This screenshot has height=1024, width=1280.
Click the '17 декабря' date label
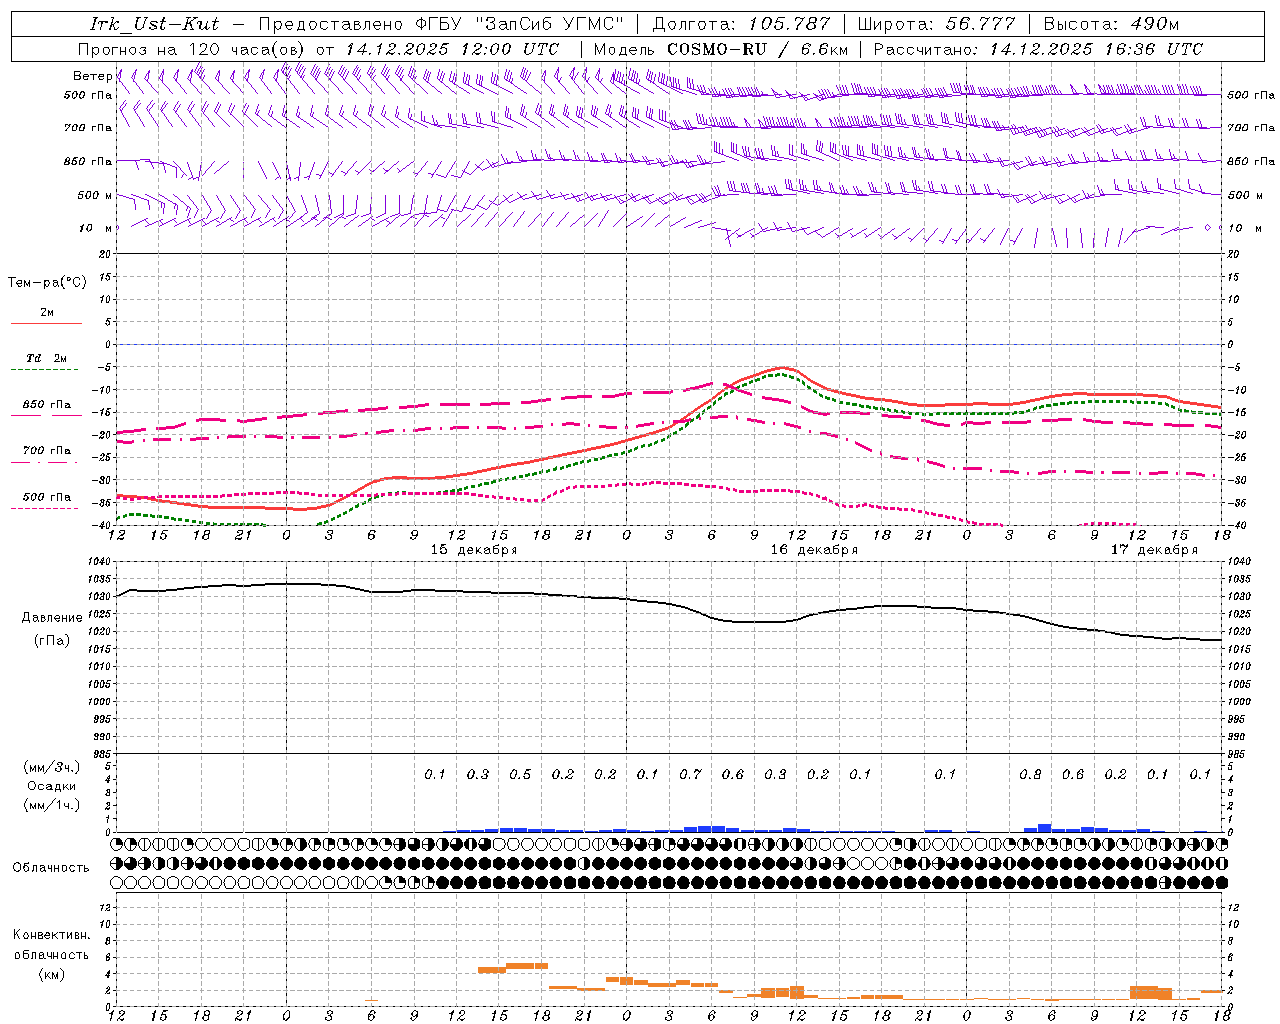(x=1154, y=550)
